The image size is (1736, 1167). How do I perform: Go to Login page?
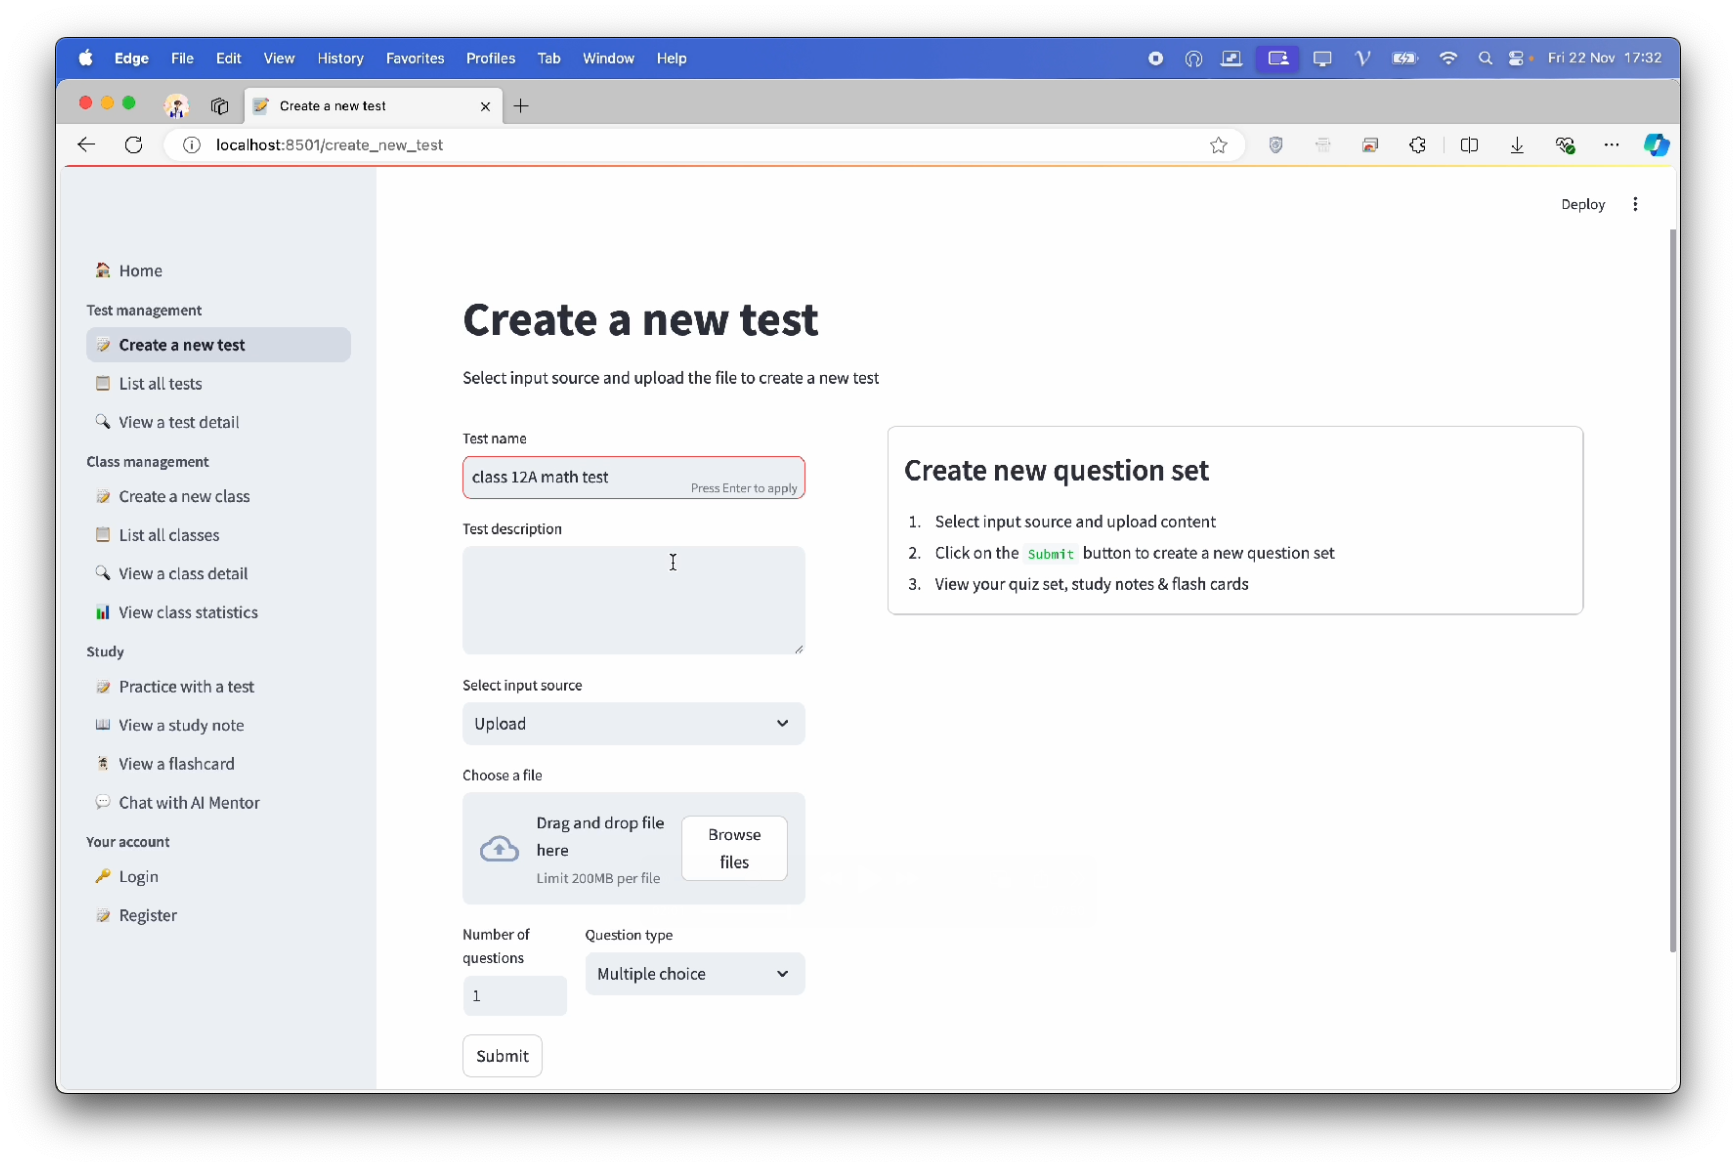(218, 877)
